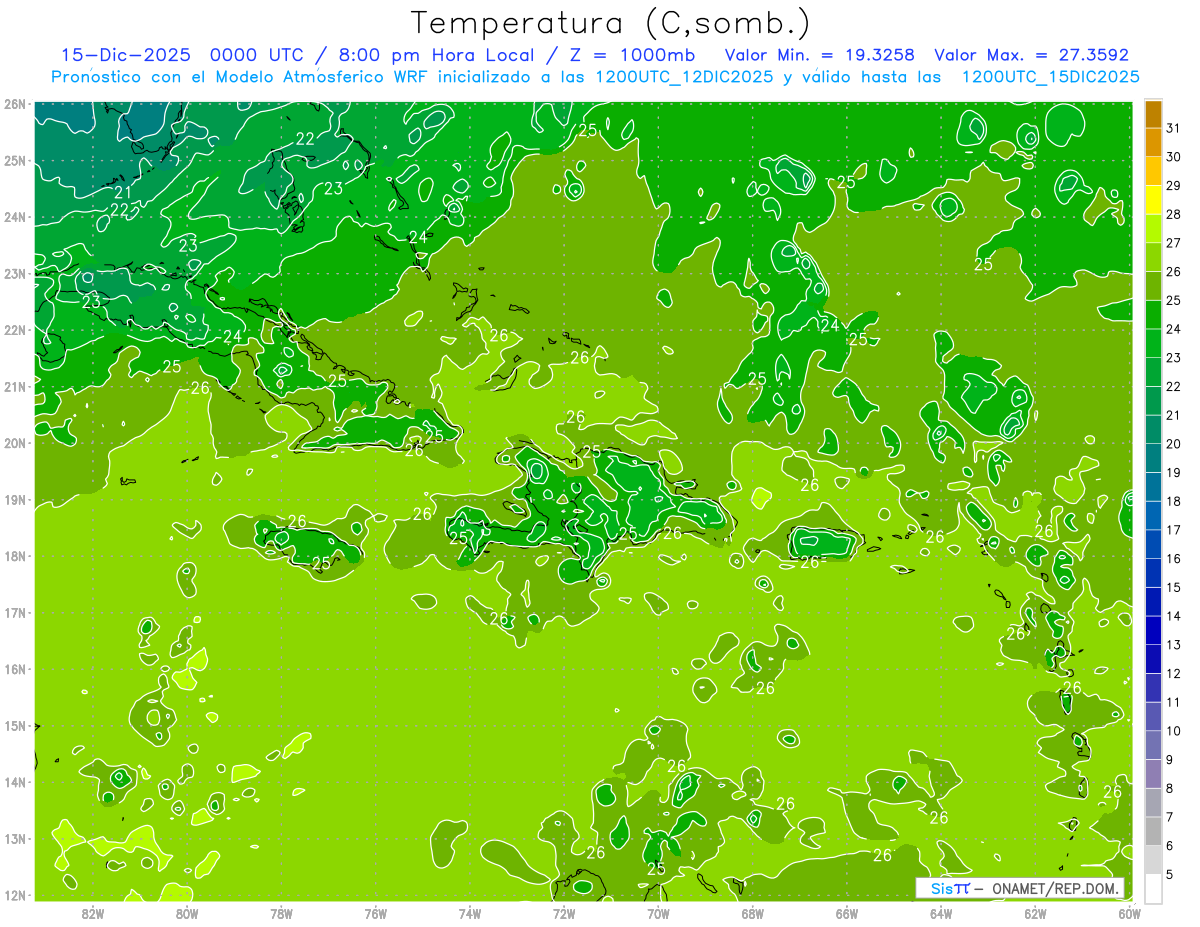Click the title Temperatura (C,somb.)

pos(610,22)
